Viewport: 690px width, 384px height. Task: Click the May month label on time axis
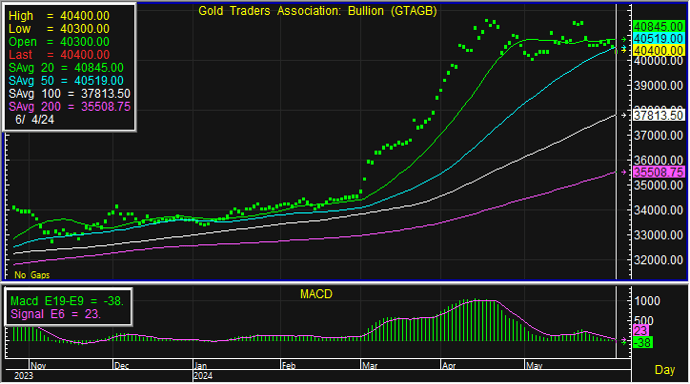[x=534, y=366]
